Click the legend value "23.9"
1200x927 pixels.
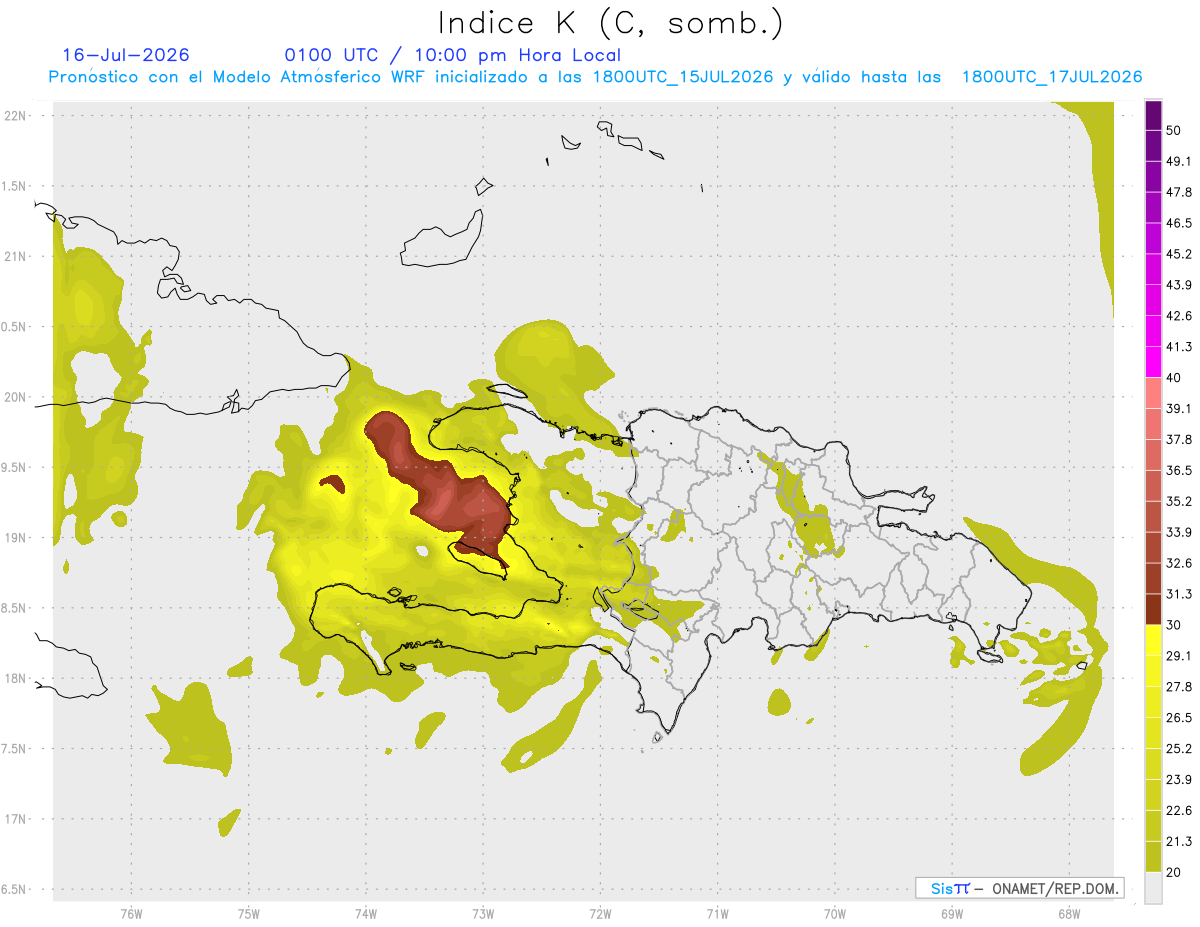pyautogui.click(x=1179, y=780)
